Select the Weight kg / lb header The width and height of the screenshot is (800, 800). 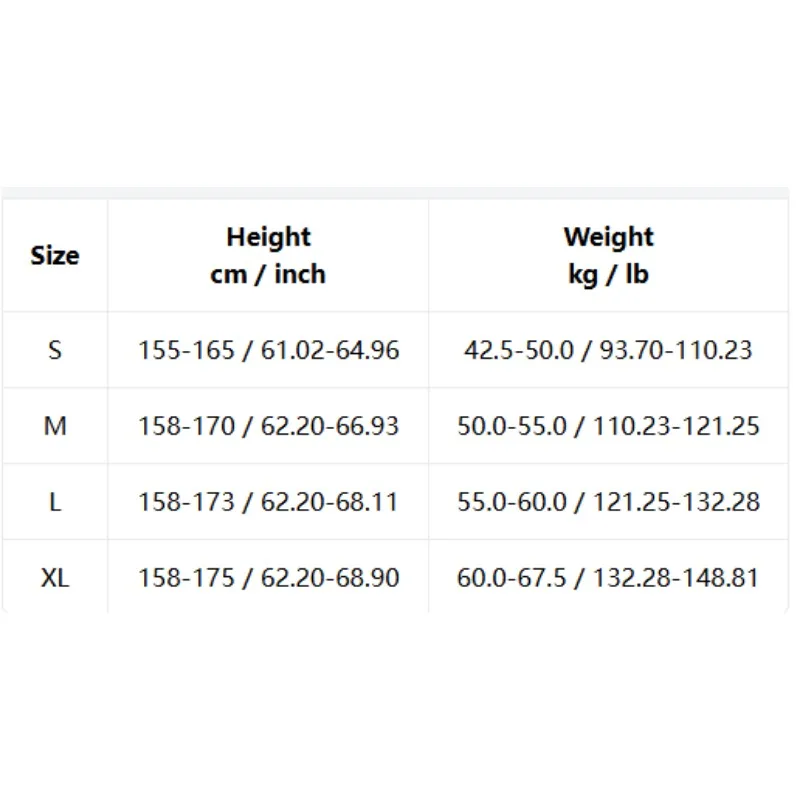click(x=609, y=255)
